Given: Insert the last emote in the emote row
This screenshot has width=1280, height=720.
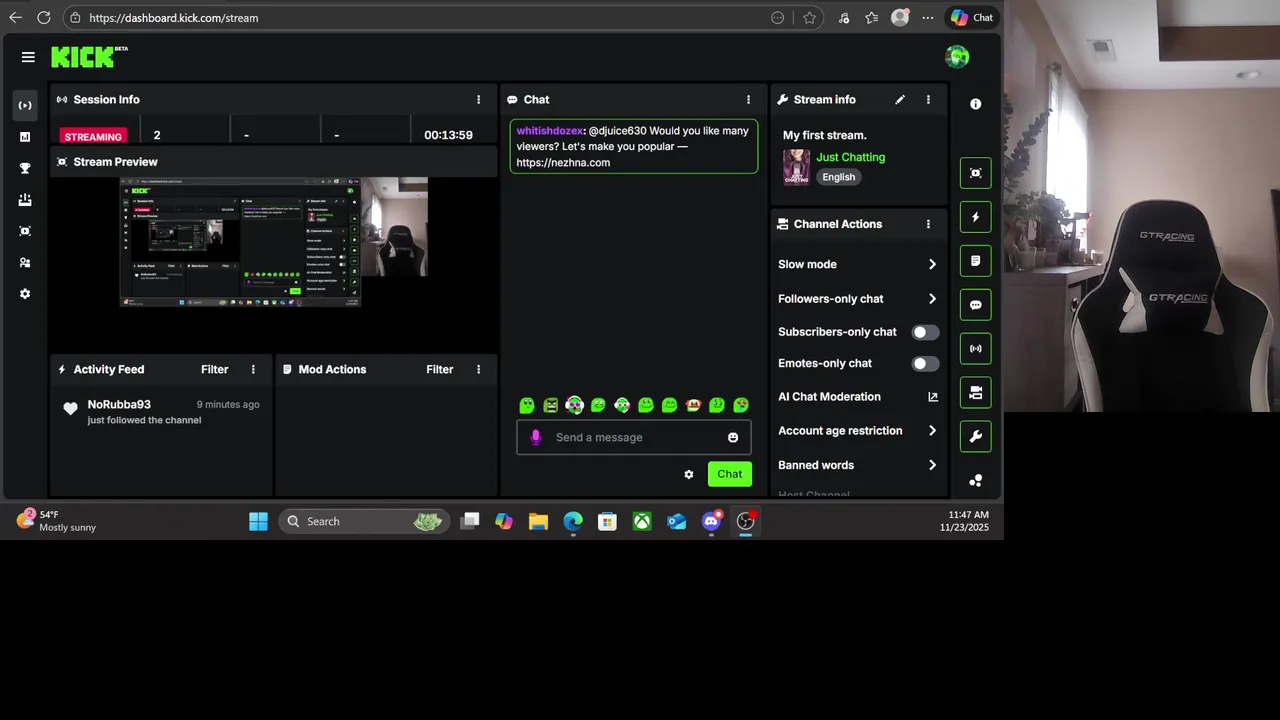Looking at the screenshot, I should point(741,405).
